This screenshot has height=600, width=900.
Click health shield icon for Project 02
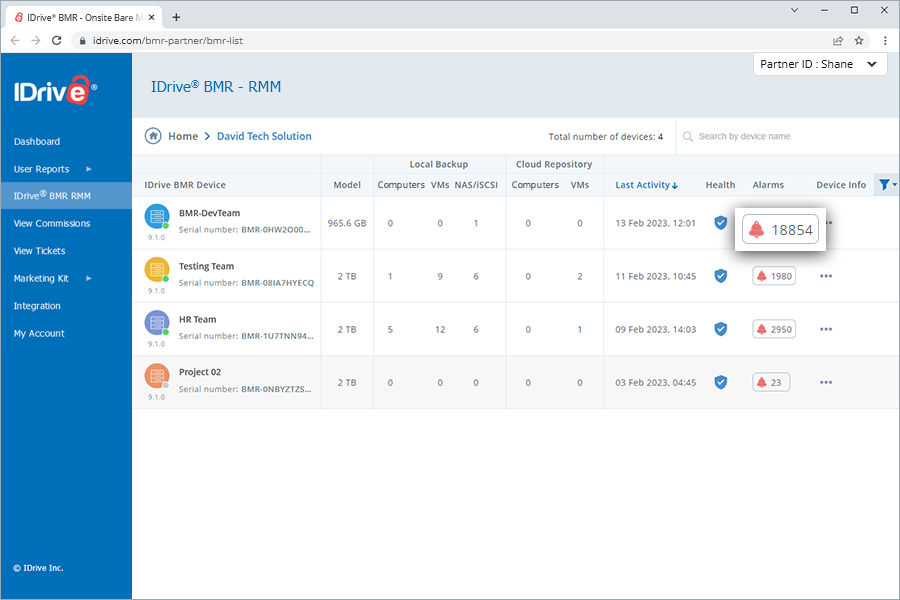[720, 382]
